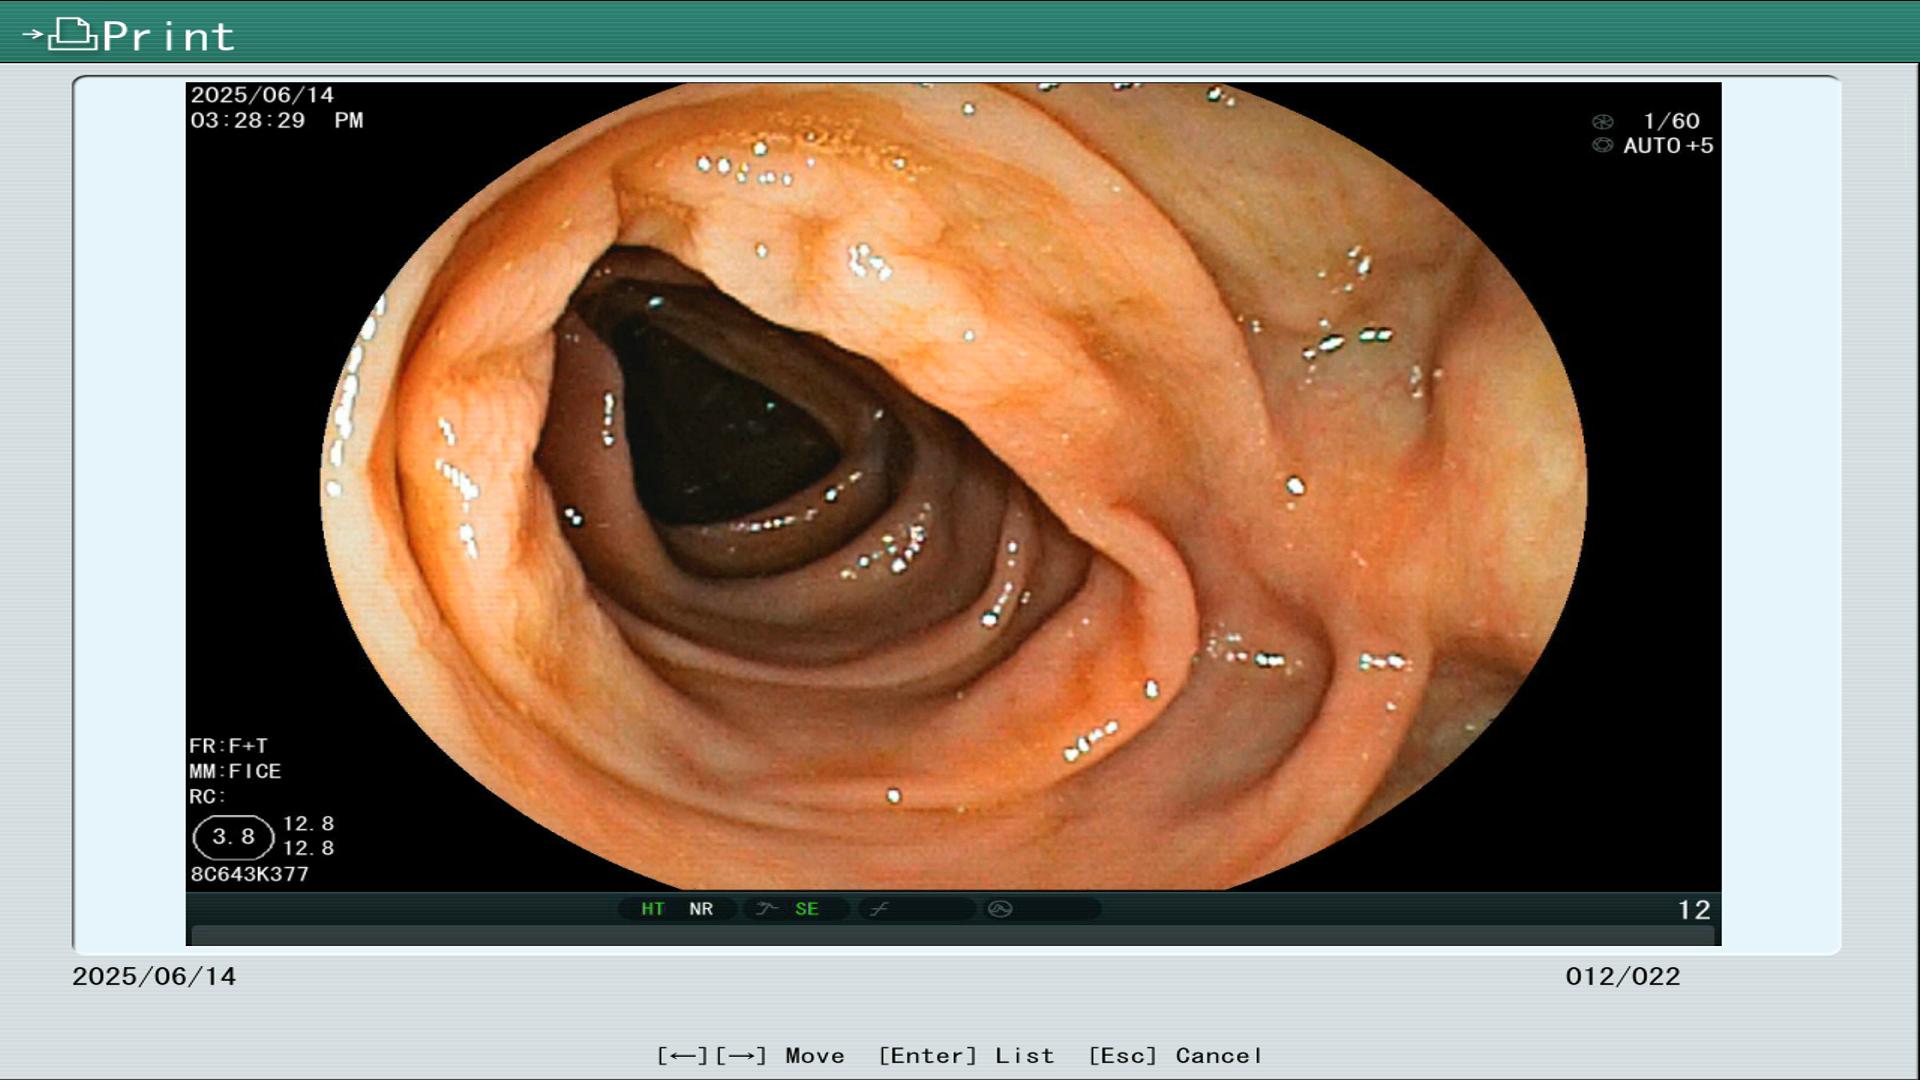This screenshot has width=1920, height=1080.
Task: Click the 03:28:29 PM timestamp
Action: pyautogui.click(x=277, y=120)
